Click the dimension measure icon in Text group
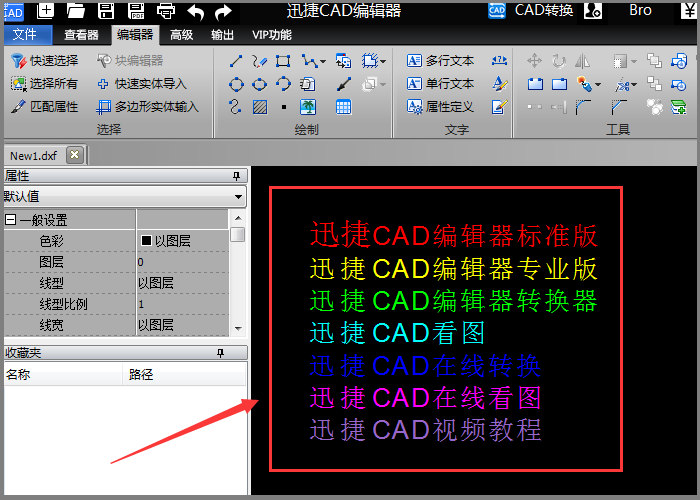Screen dimensions: 700x500 tap(499, 60)
